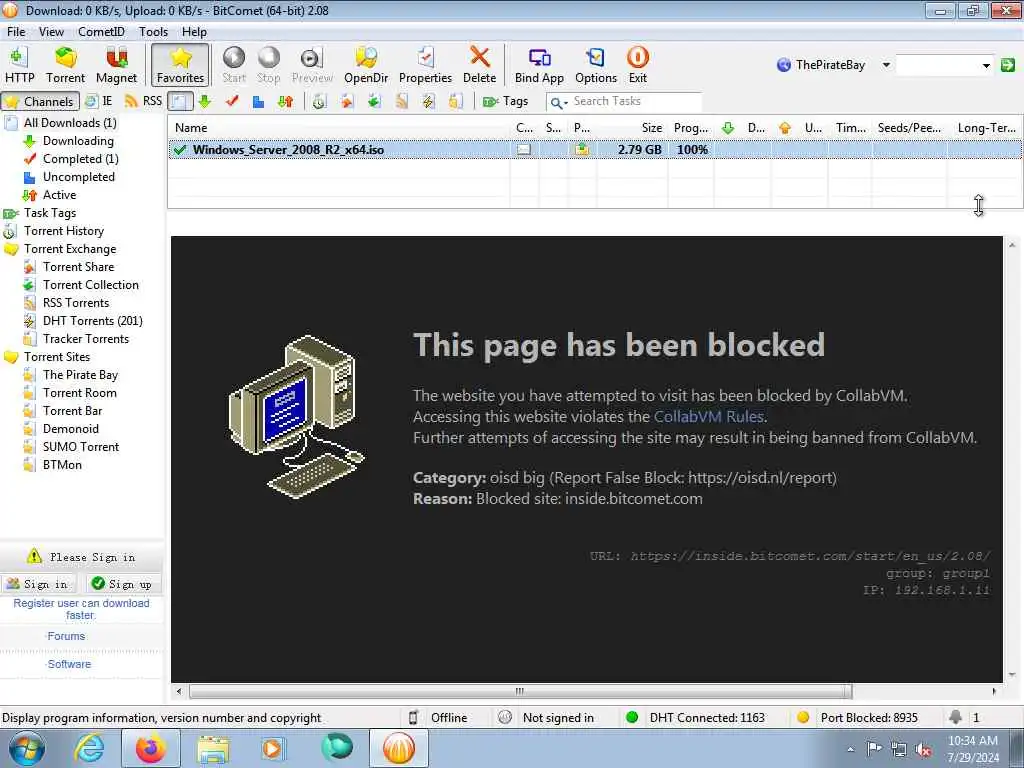Open the Tools menu
The width and height of the screenshot is (1024, 768).
153,31
